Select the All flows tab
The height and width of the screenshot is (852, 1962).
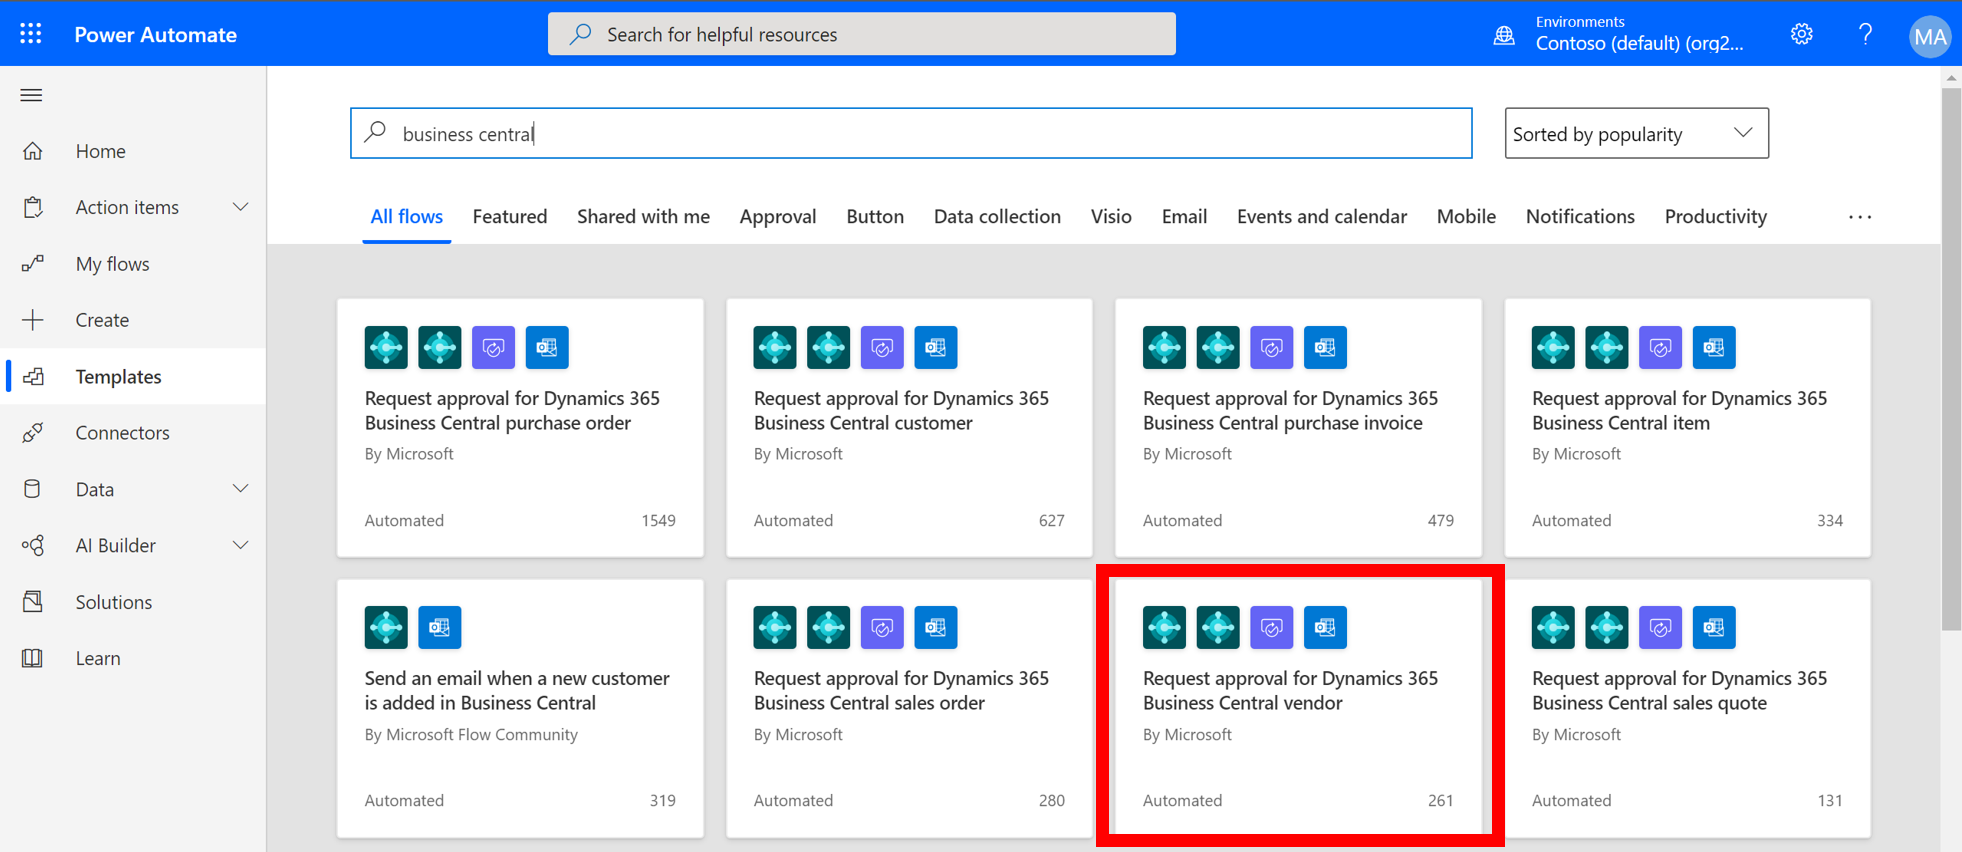[406, 217]
